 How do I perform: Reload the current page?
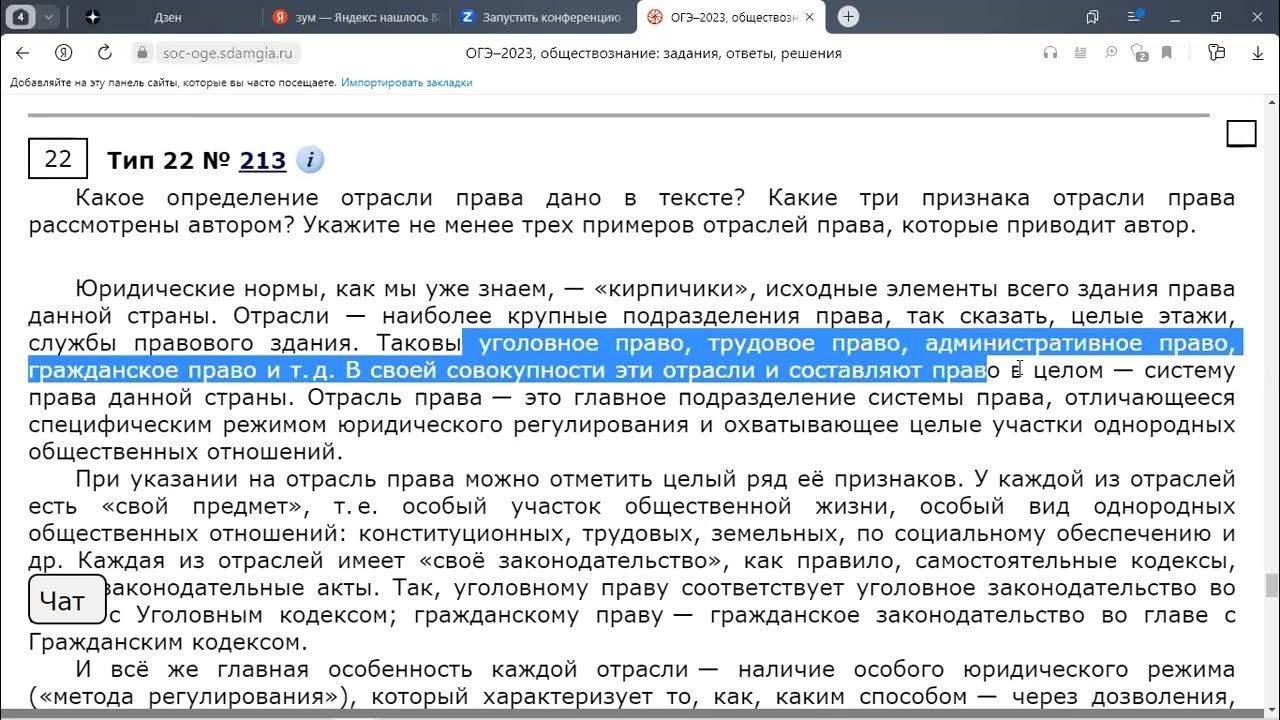coord(104,53)
